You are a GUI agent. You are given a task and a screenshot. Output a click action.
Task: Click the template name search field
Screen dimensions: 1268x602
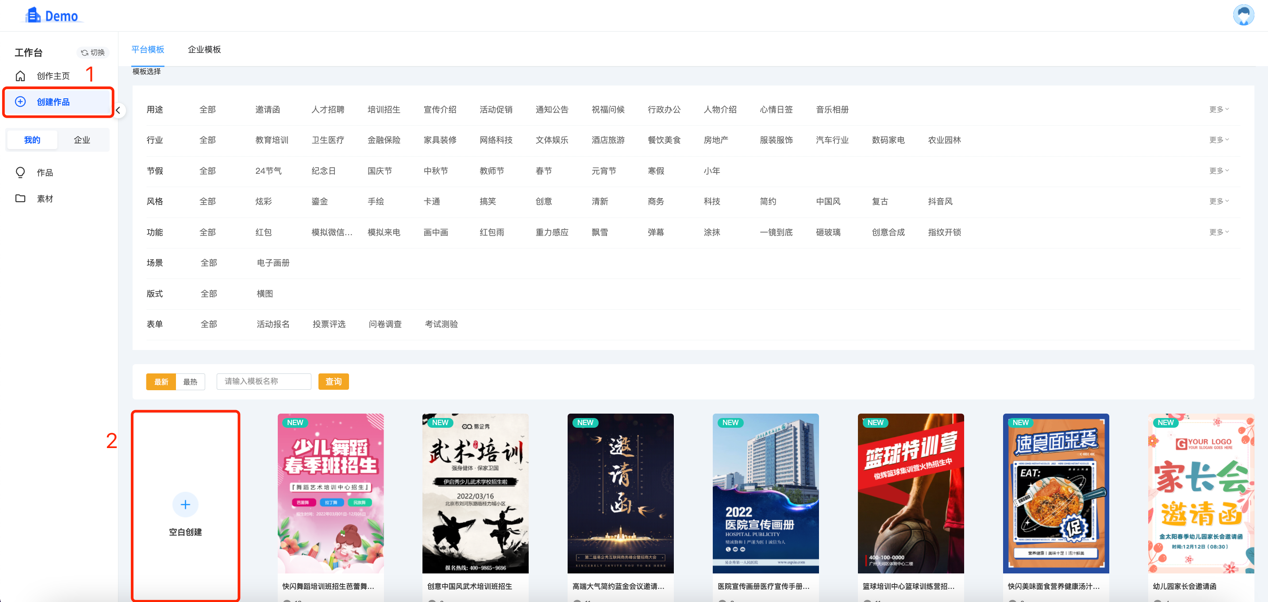click(x=263, y=382)
